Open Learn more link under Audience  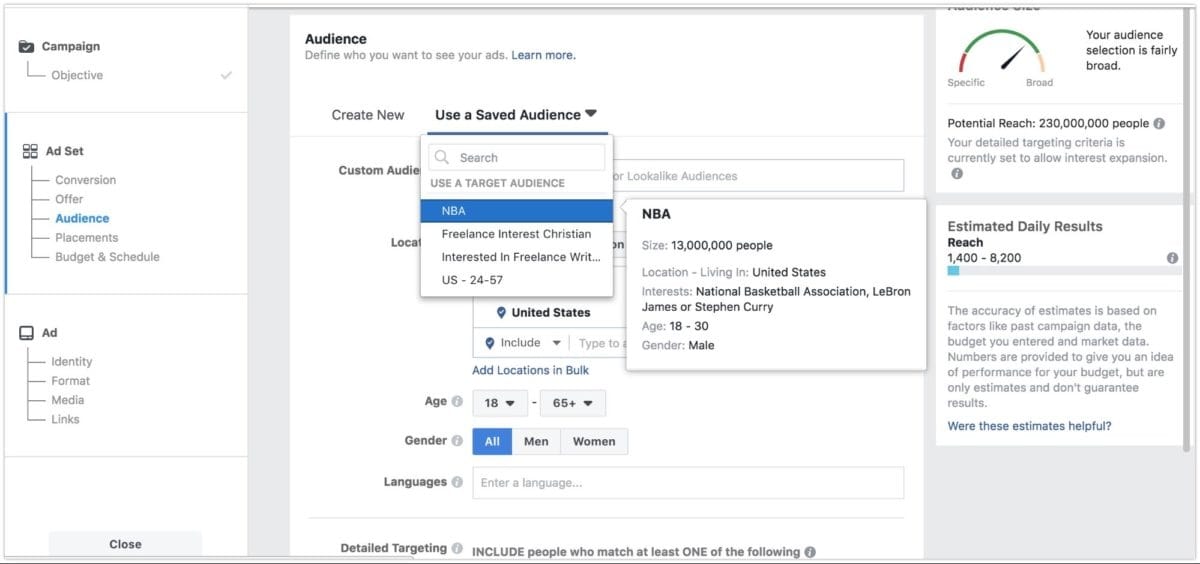(x=543, y=55)
